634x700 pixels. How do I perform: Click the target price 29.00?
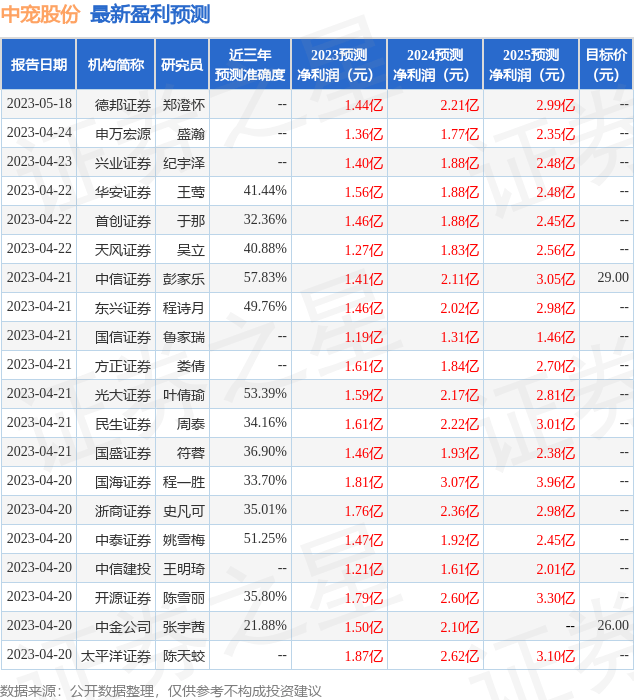click(x=613, y=278)
